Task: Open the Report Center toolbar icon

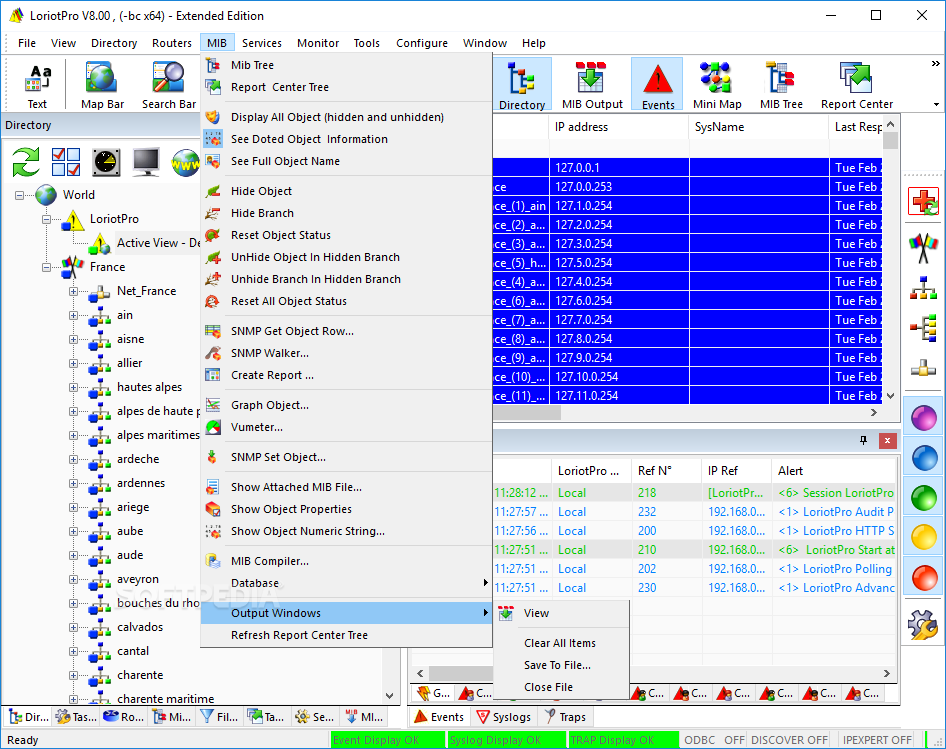Action: pos(857,85)
